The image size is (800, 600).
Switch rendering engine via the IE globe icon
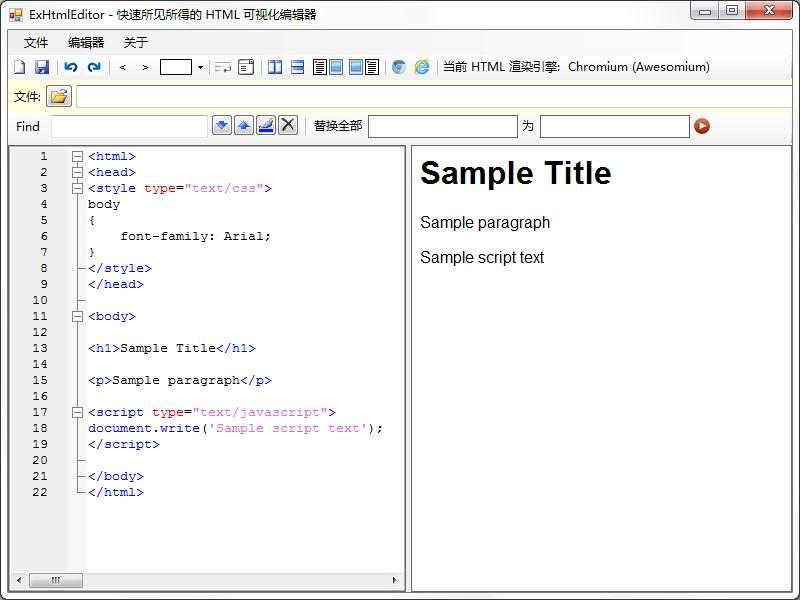(422, 68)
